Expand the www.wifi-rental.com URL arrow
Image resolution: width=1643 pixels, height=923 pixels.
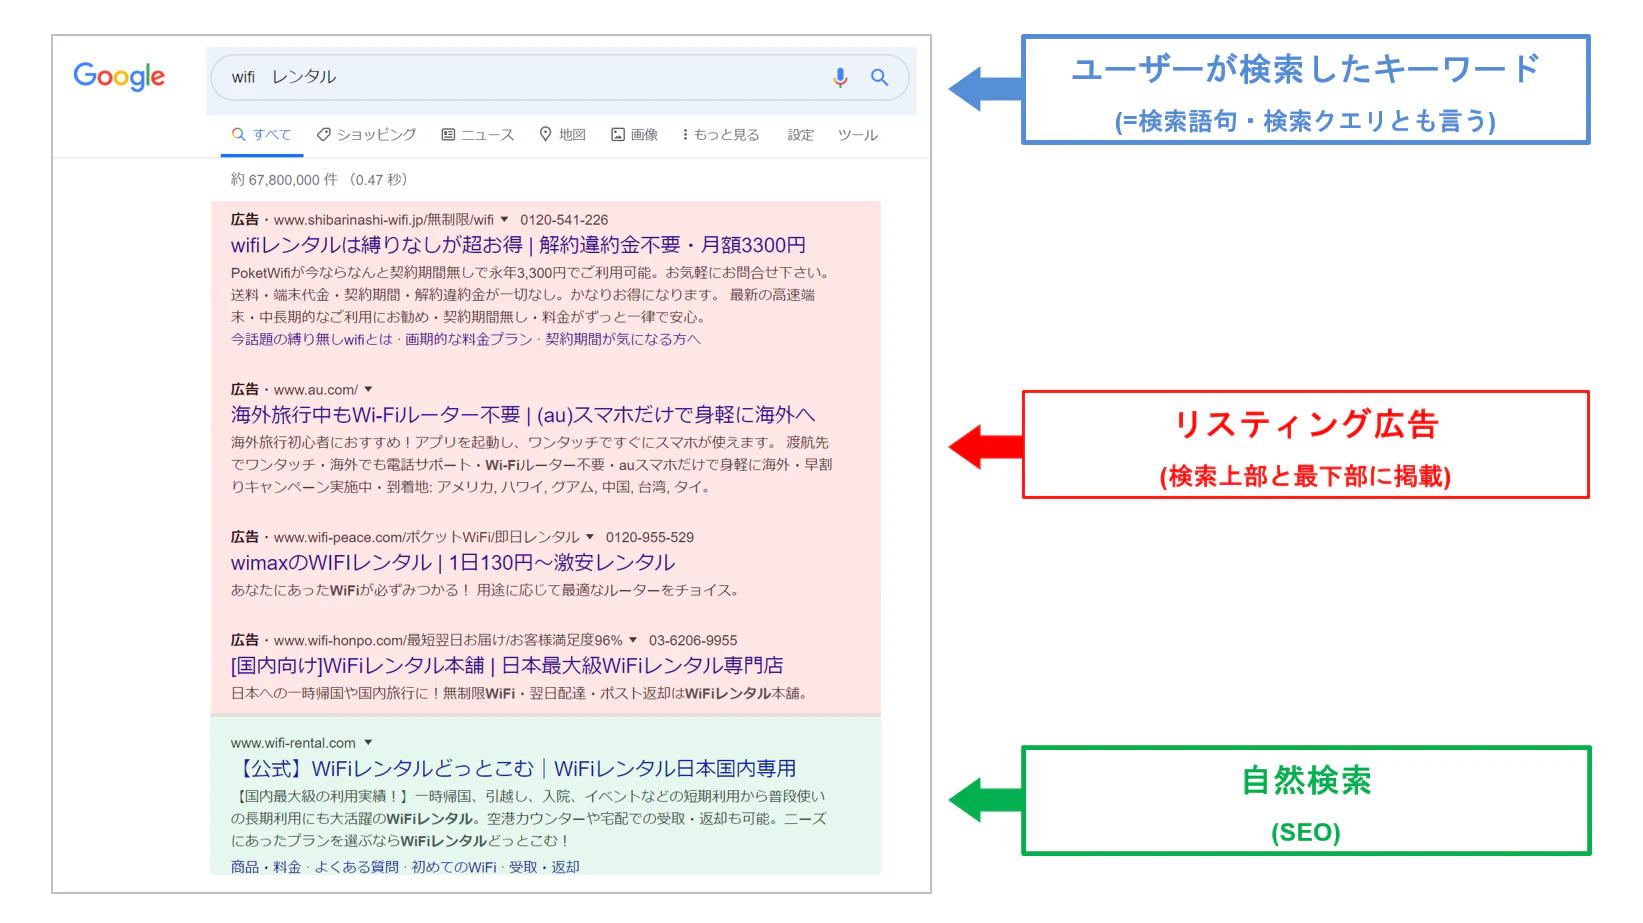click(x=368, y=742)
